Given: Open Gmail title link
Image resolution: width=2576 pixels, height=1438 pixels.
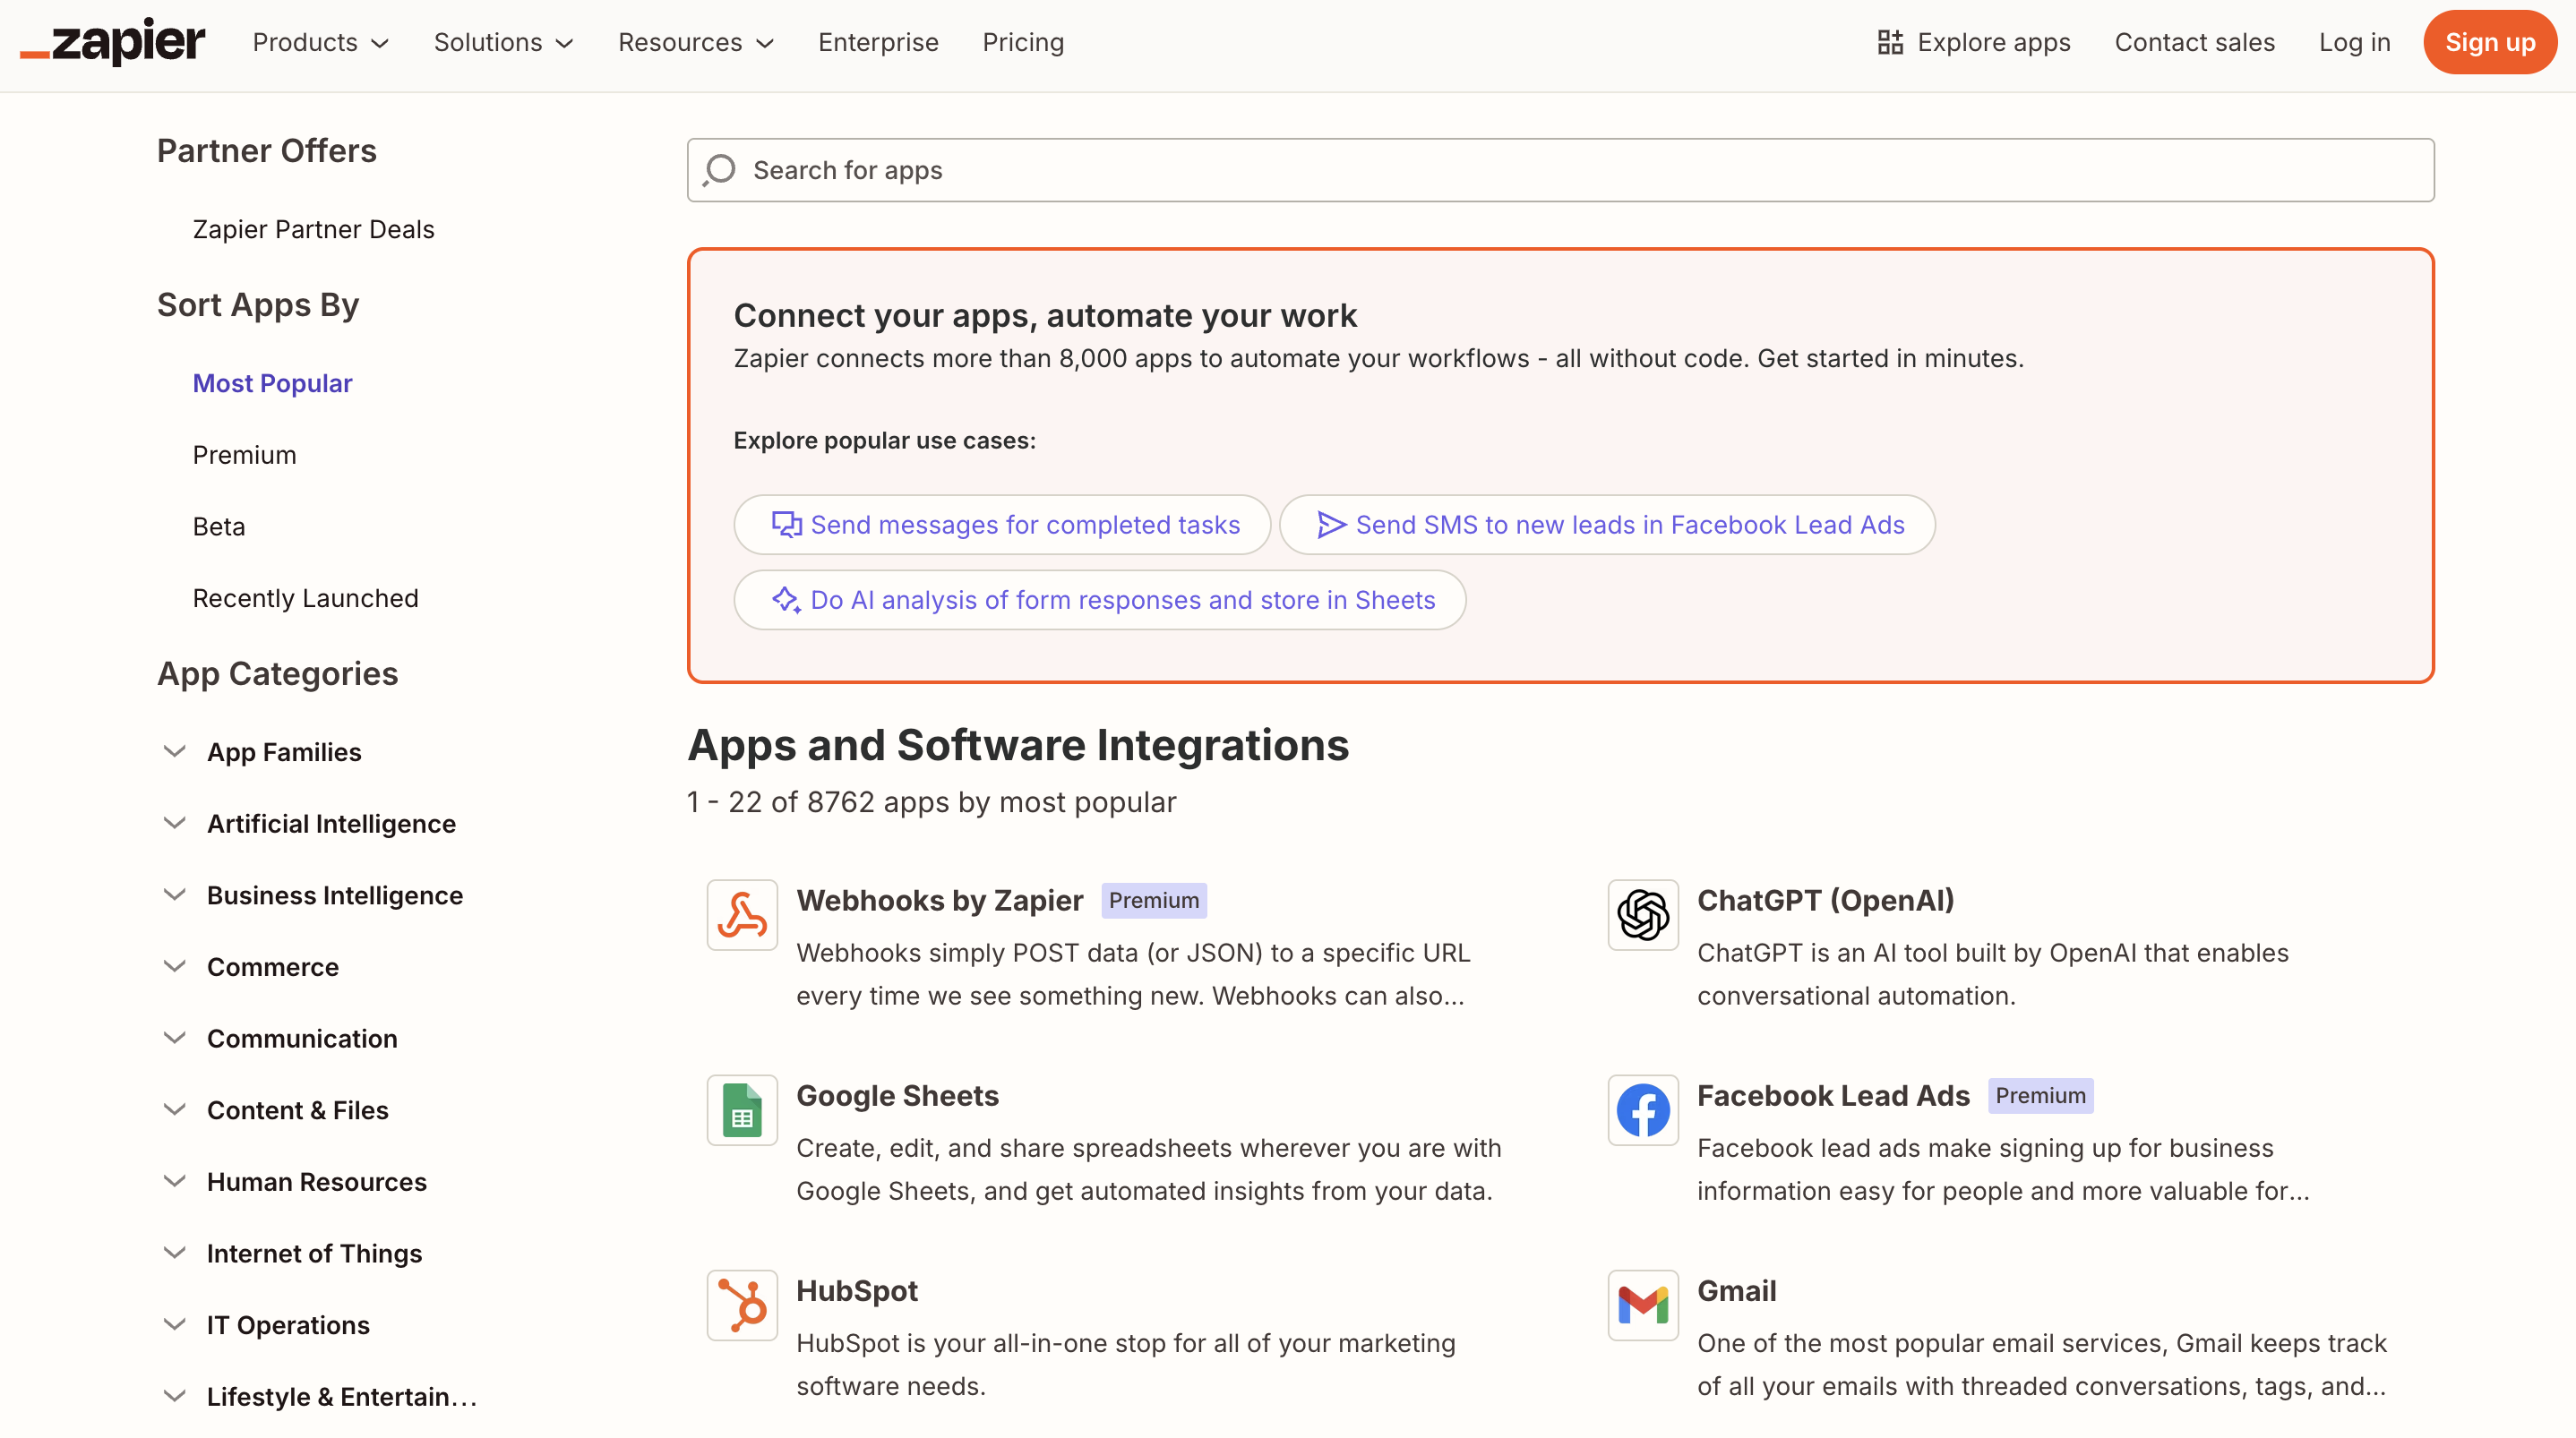Looking at the screenshot, I should [x=1736, y=1290].
